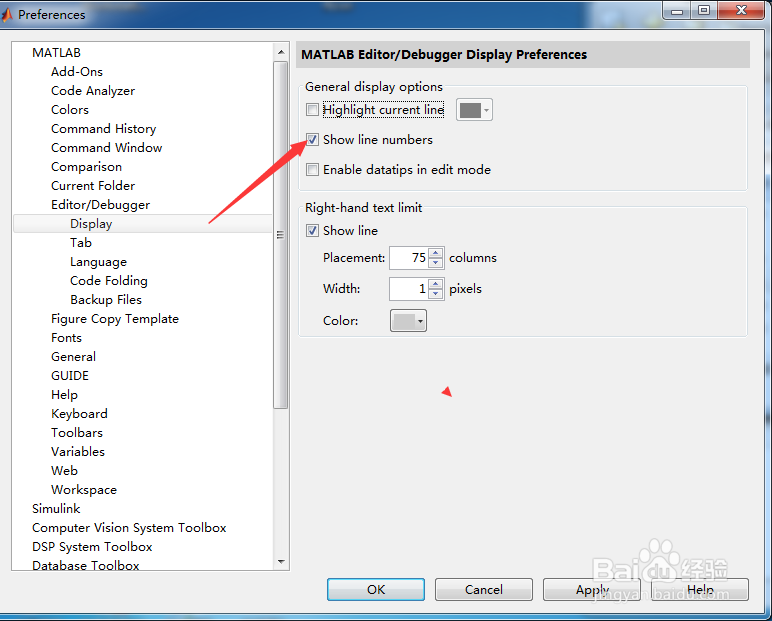Click the Cancel button
Viewport: 772px width, 621px height.
(x=483, y=589)
